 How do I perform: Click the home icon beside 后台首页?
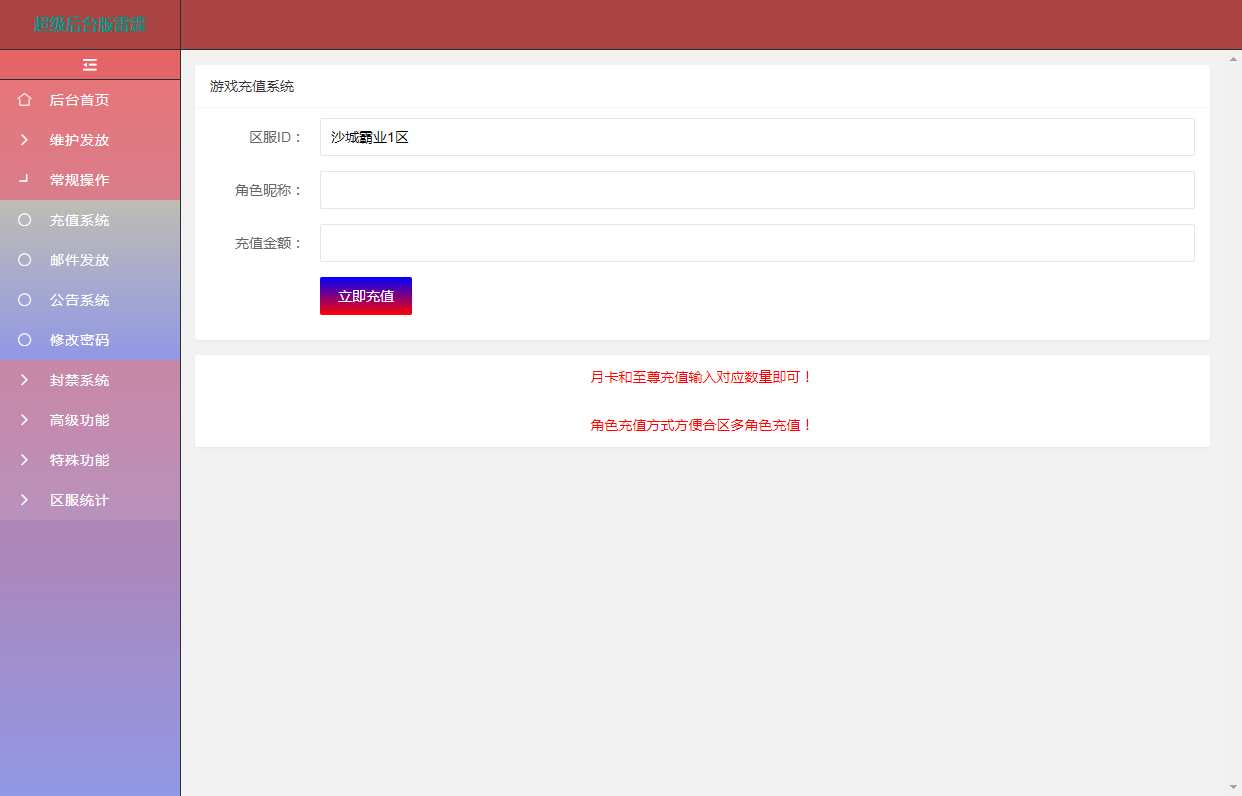(x=24, y=100)
